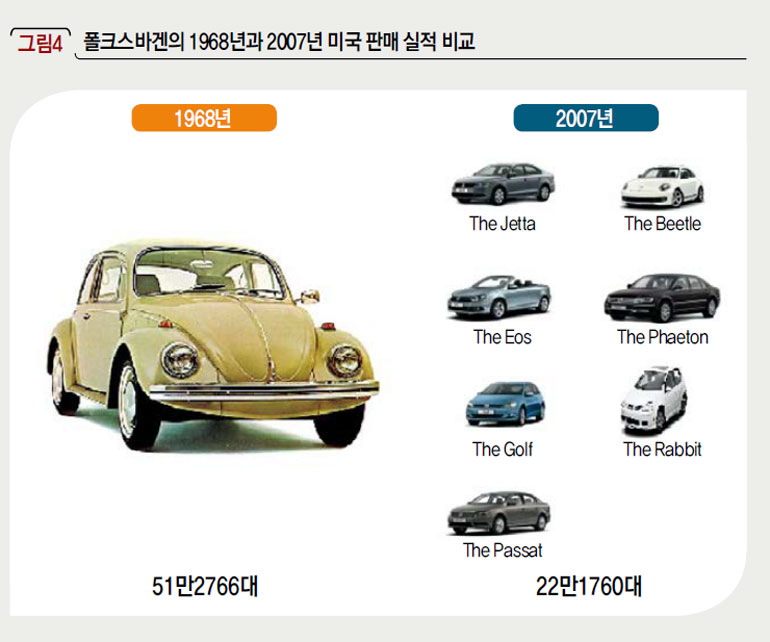The image size is (770, 642).
Task: Click the blue 2007년 label
Action: 586,118
